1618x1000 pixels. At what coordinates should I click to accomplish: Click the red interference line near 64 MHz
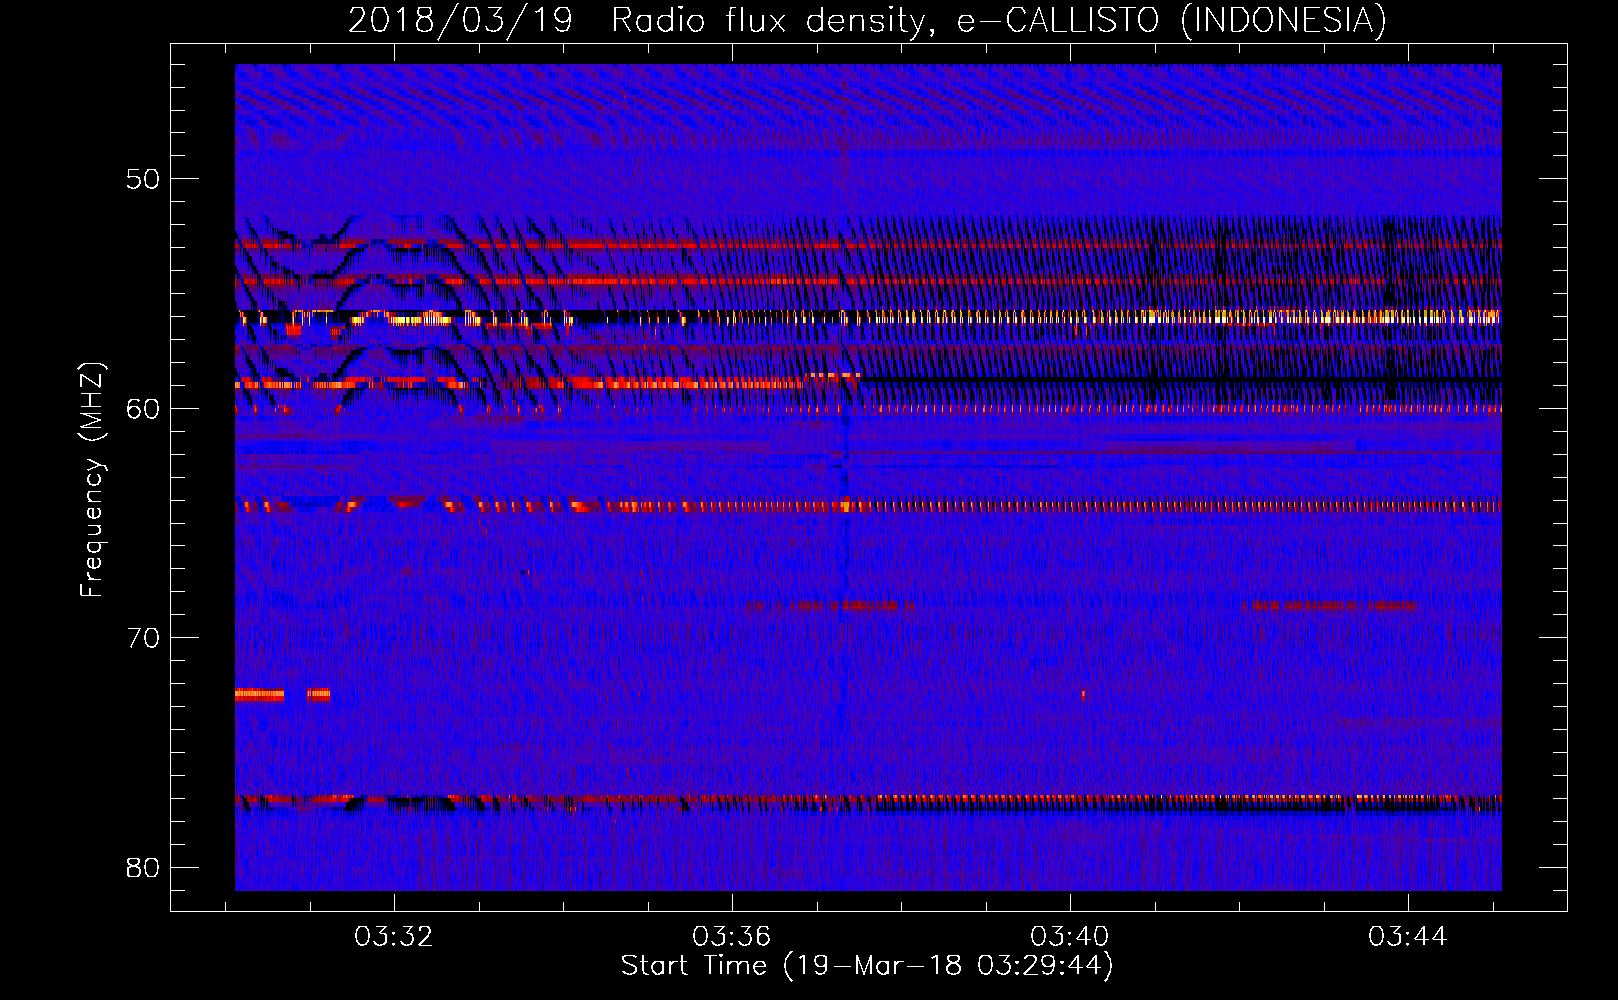click(868, 506)
